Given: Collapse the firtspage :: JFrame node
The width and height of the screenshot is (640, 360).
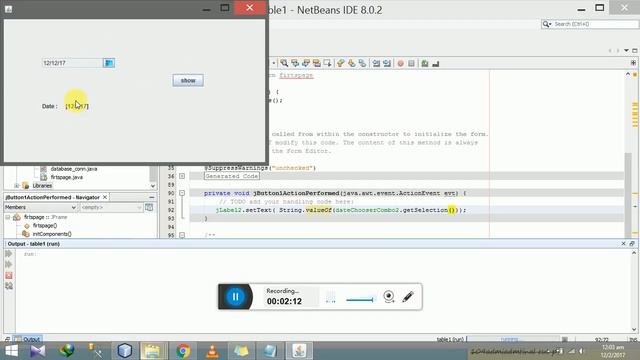Looking at the screenshot, I should point(8,217).
